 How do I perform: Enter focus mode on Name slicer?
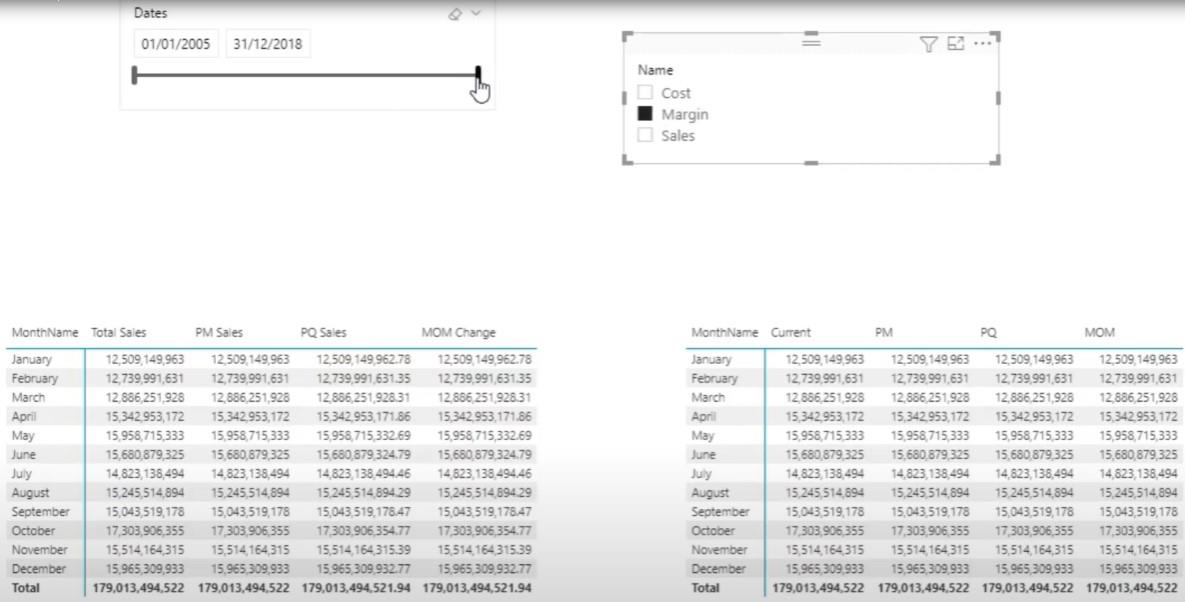tap(956, 44)
